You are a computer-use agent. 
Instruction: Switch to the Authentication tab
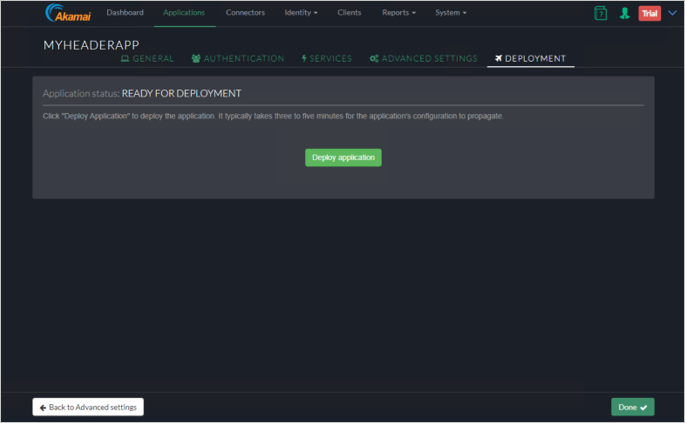point(238,59)
